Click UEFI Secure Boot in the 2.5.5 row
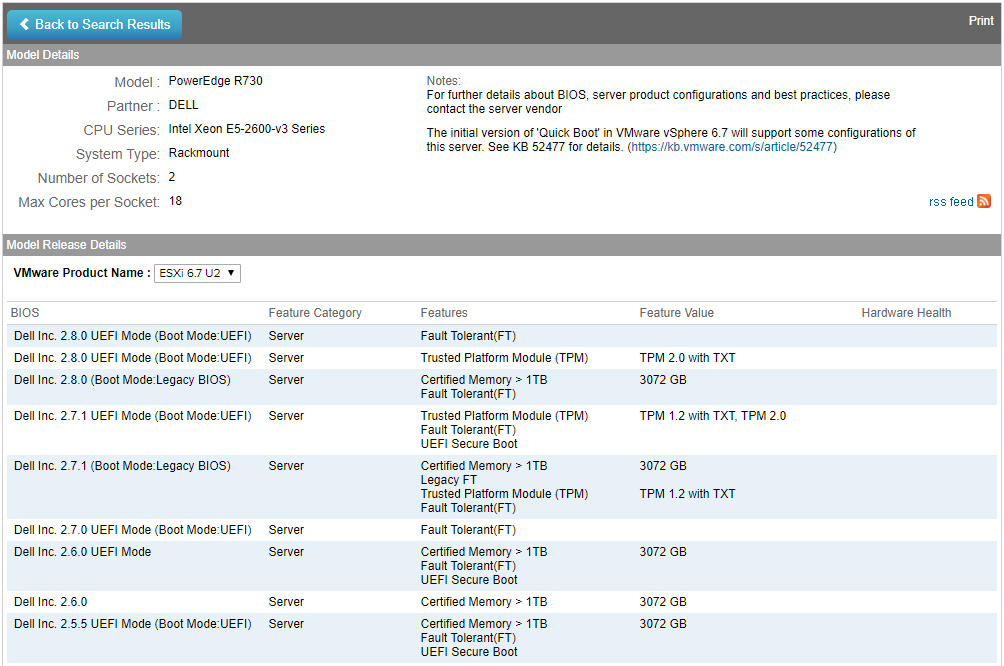 click(x=469, y=652)
